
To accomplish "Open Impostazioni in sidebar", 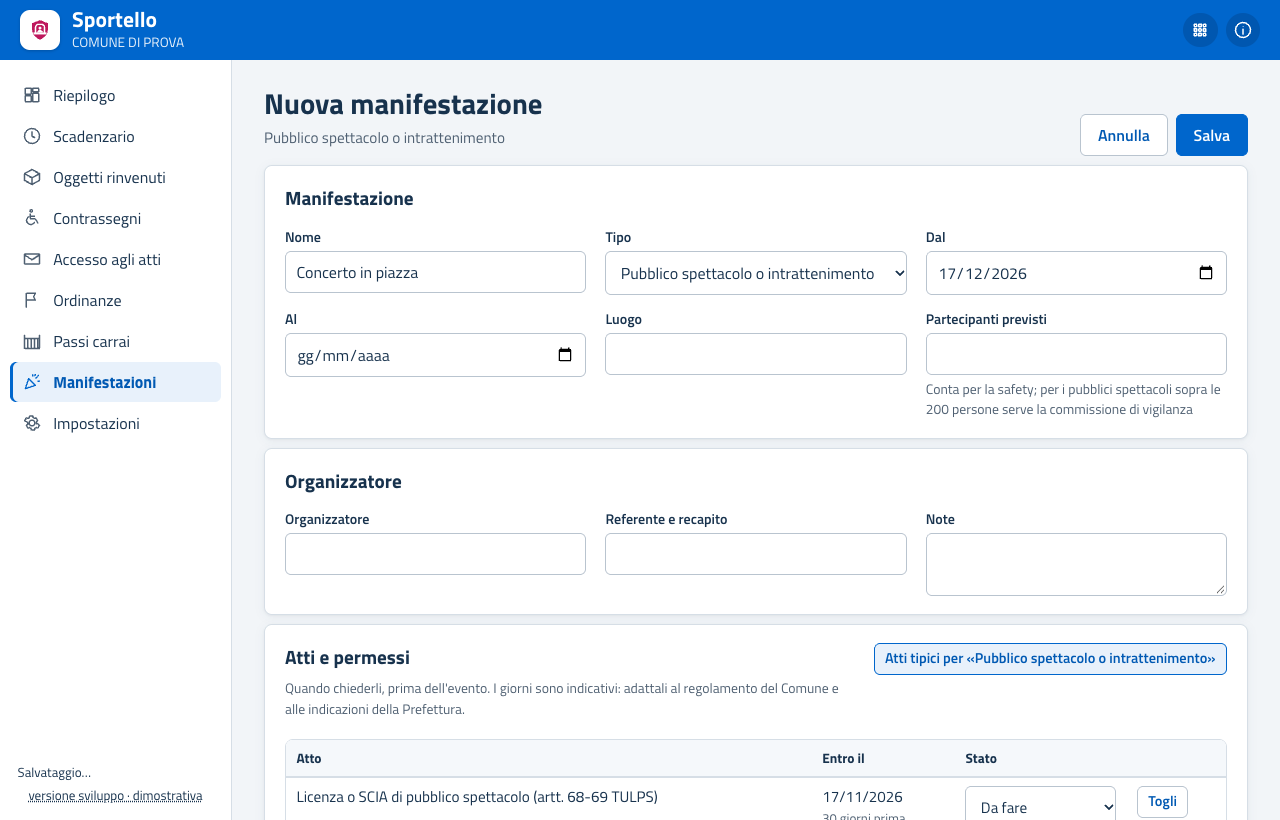I will point(116,423).
